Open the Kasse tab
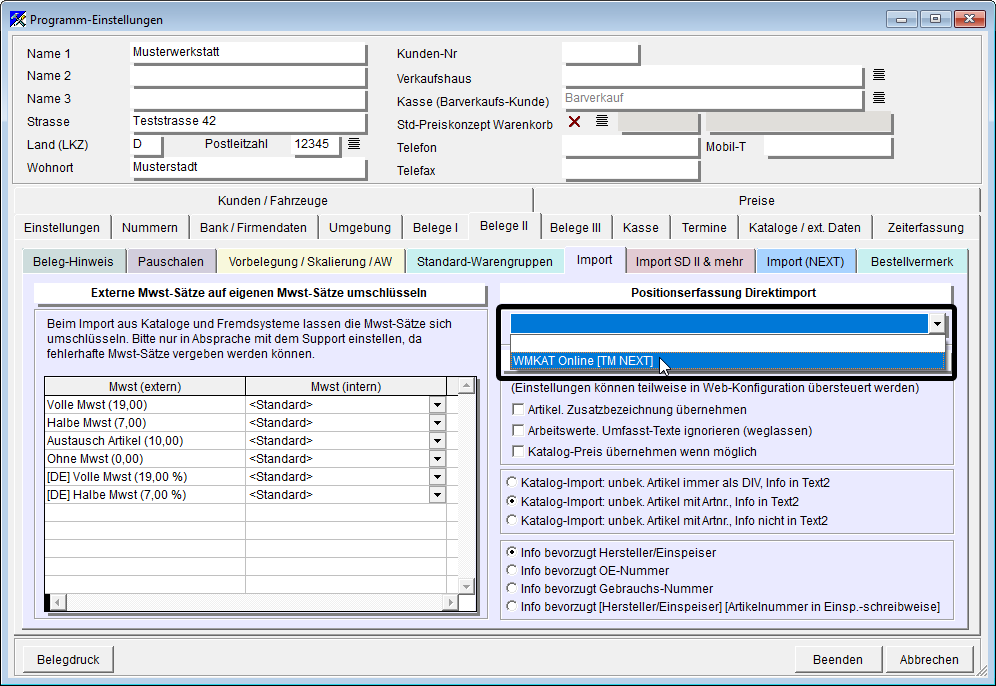Image resolution: width=996 pixels, height=686 pixels. [x=640, y=227]
